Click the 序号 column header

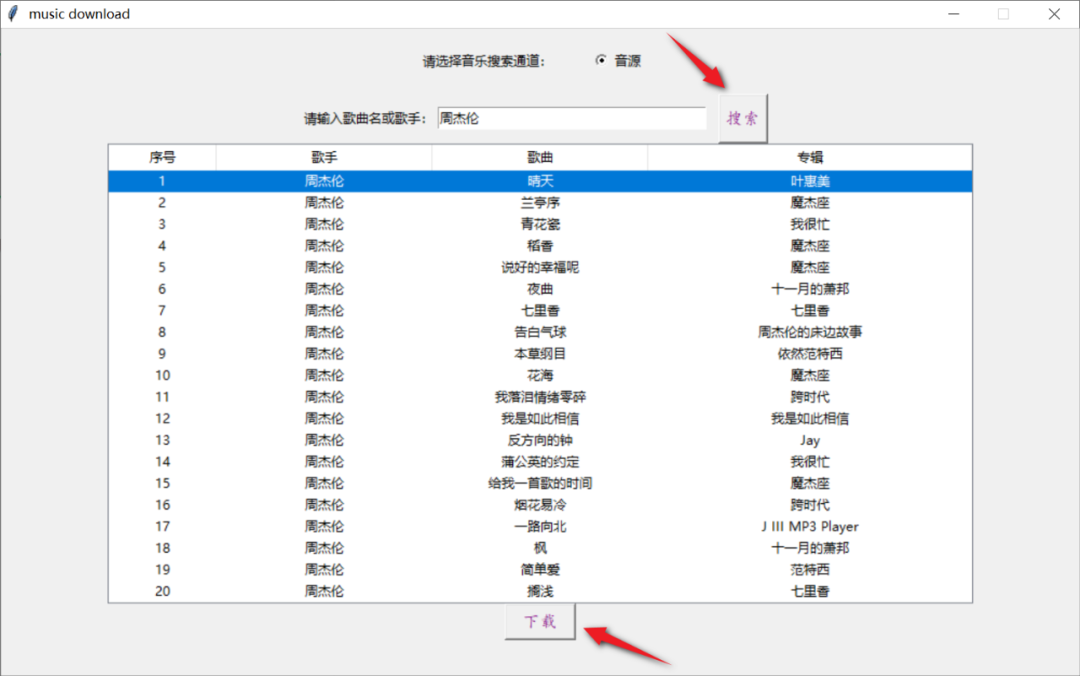point(161,157)
